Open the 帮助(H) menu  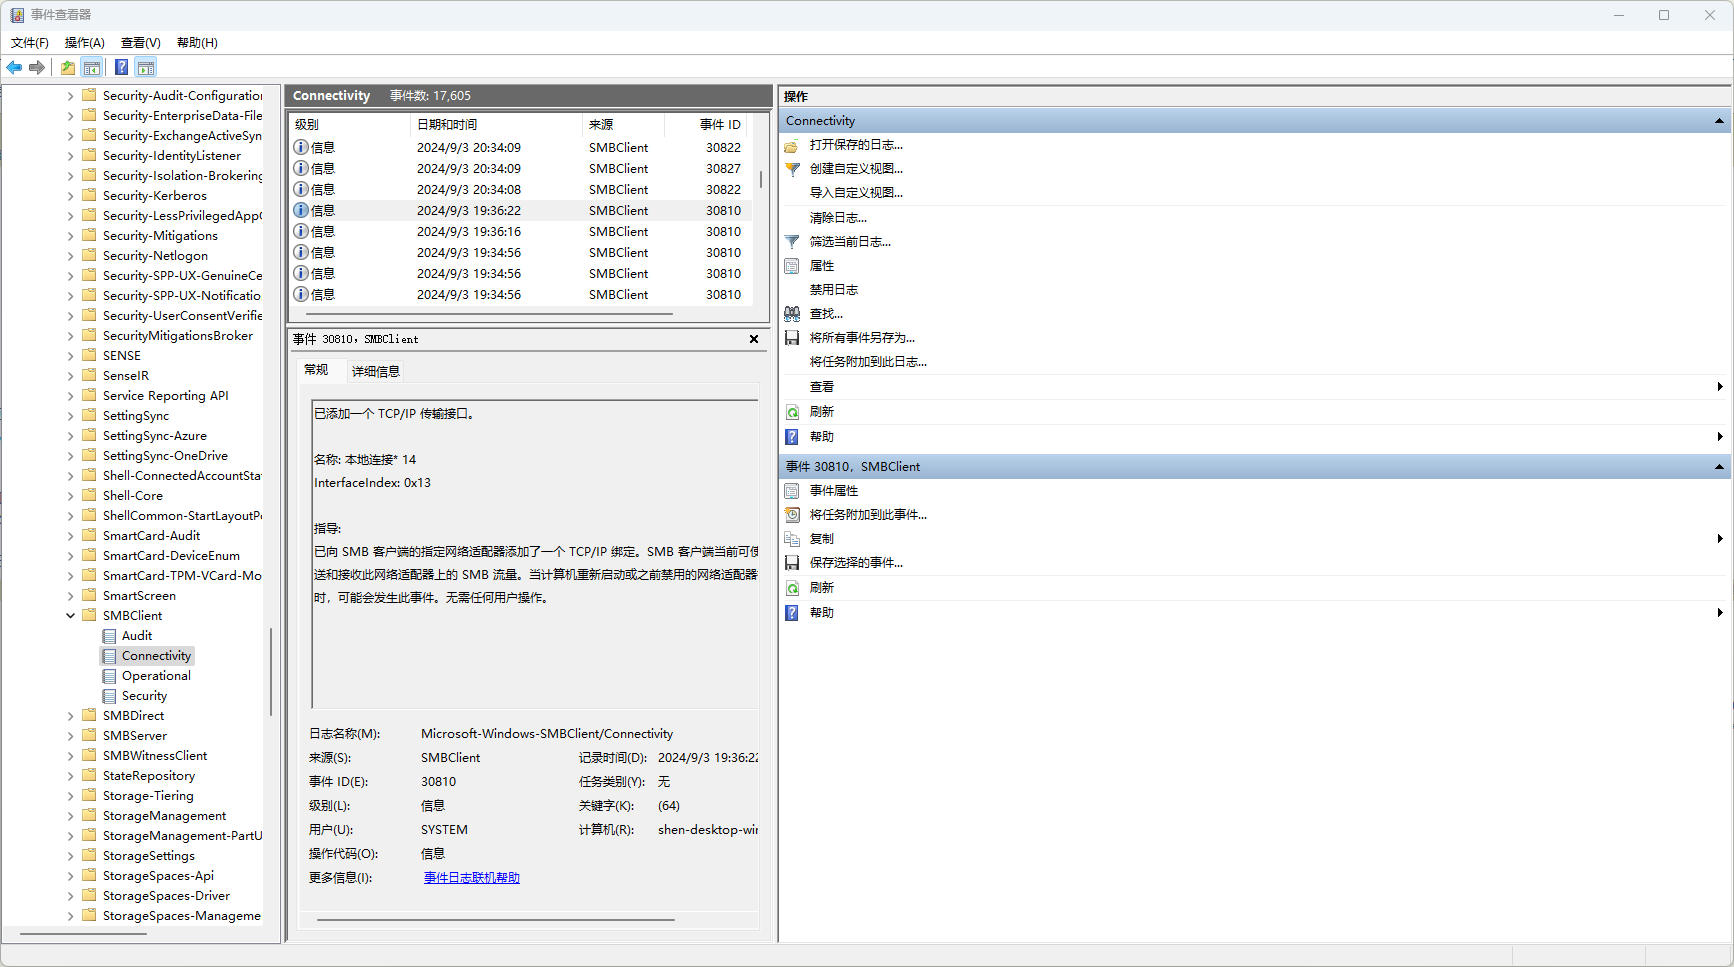click(x=197, y=43)
